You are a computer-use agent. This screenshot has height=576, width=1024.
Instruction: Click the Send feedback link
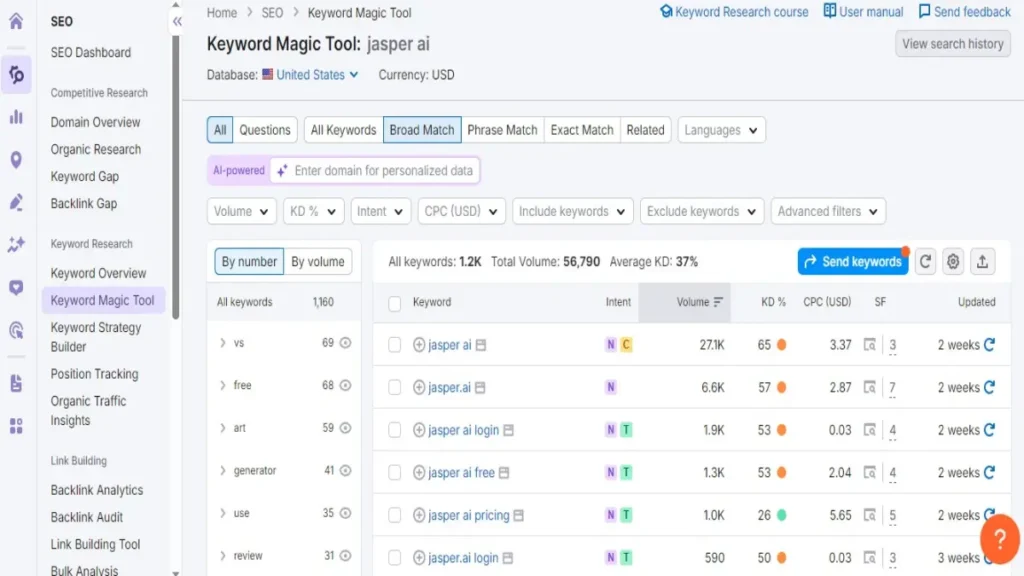(x=965, y=12)
